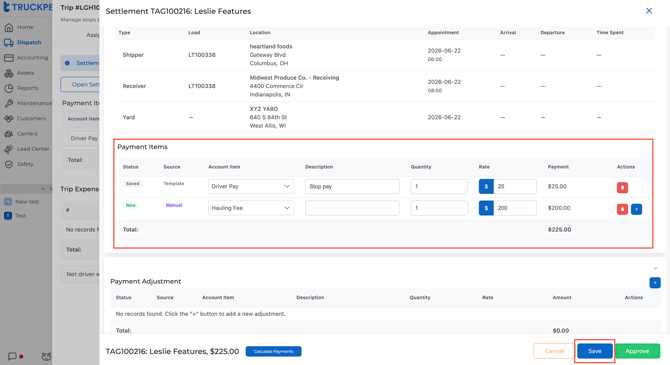The image size is (670, 365).
Task: Delete the Driver Pay payment item
Action: point(622,187)
